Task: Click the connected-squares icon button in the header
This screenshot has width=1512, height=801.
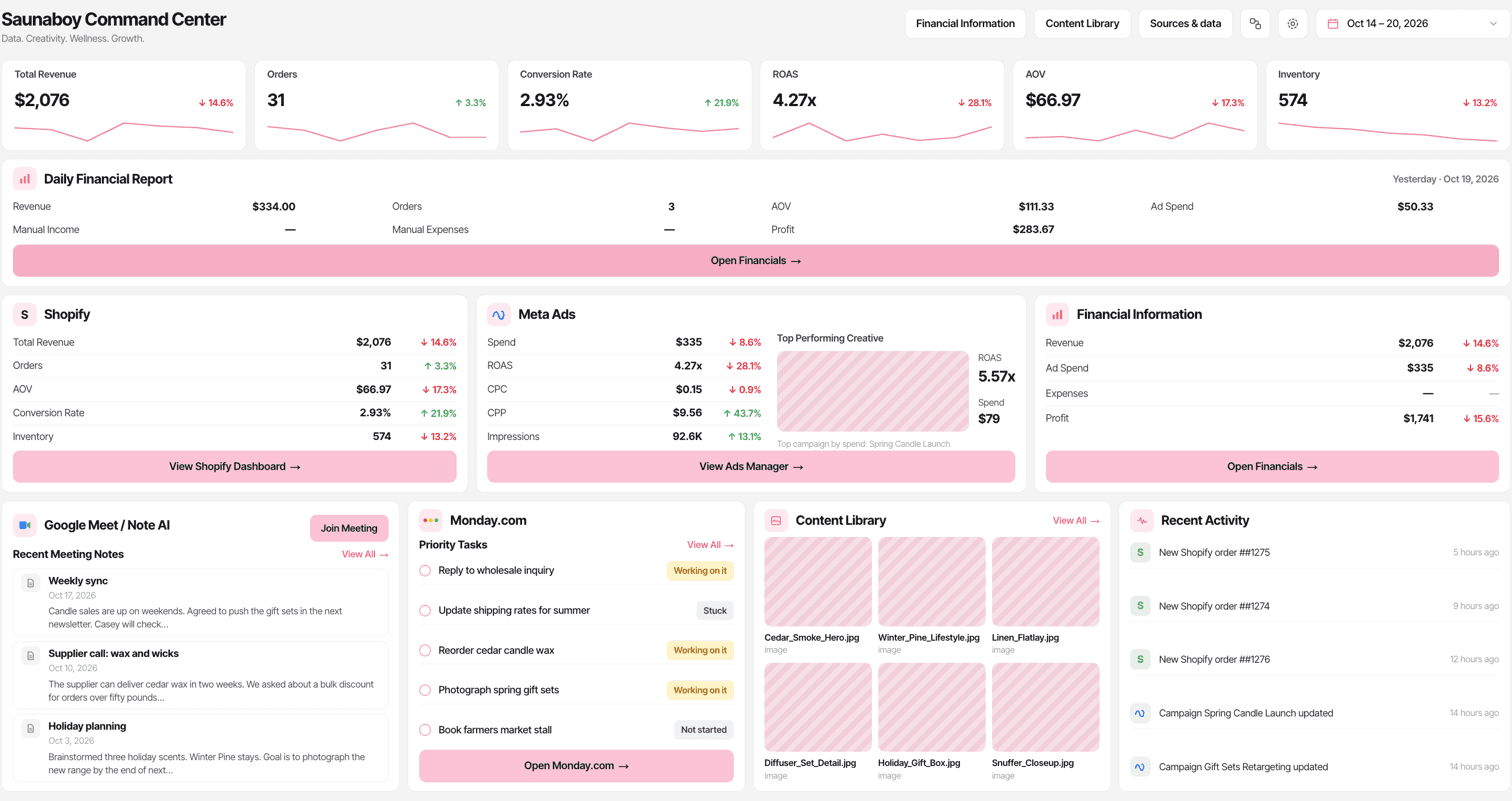Action: (1255, 23)
